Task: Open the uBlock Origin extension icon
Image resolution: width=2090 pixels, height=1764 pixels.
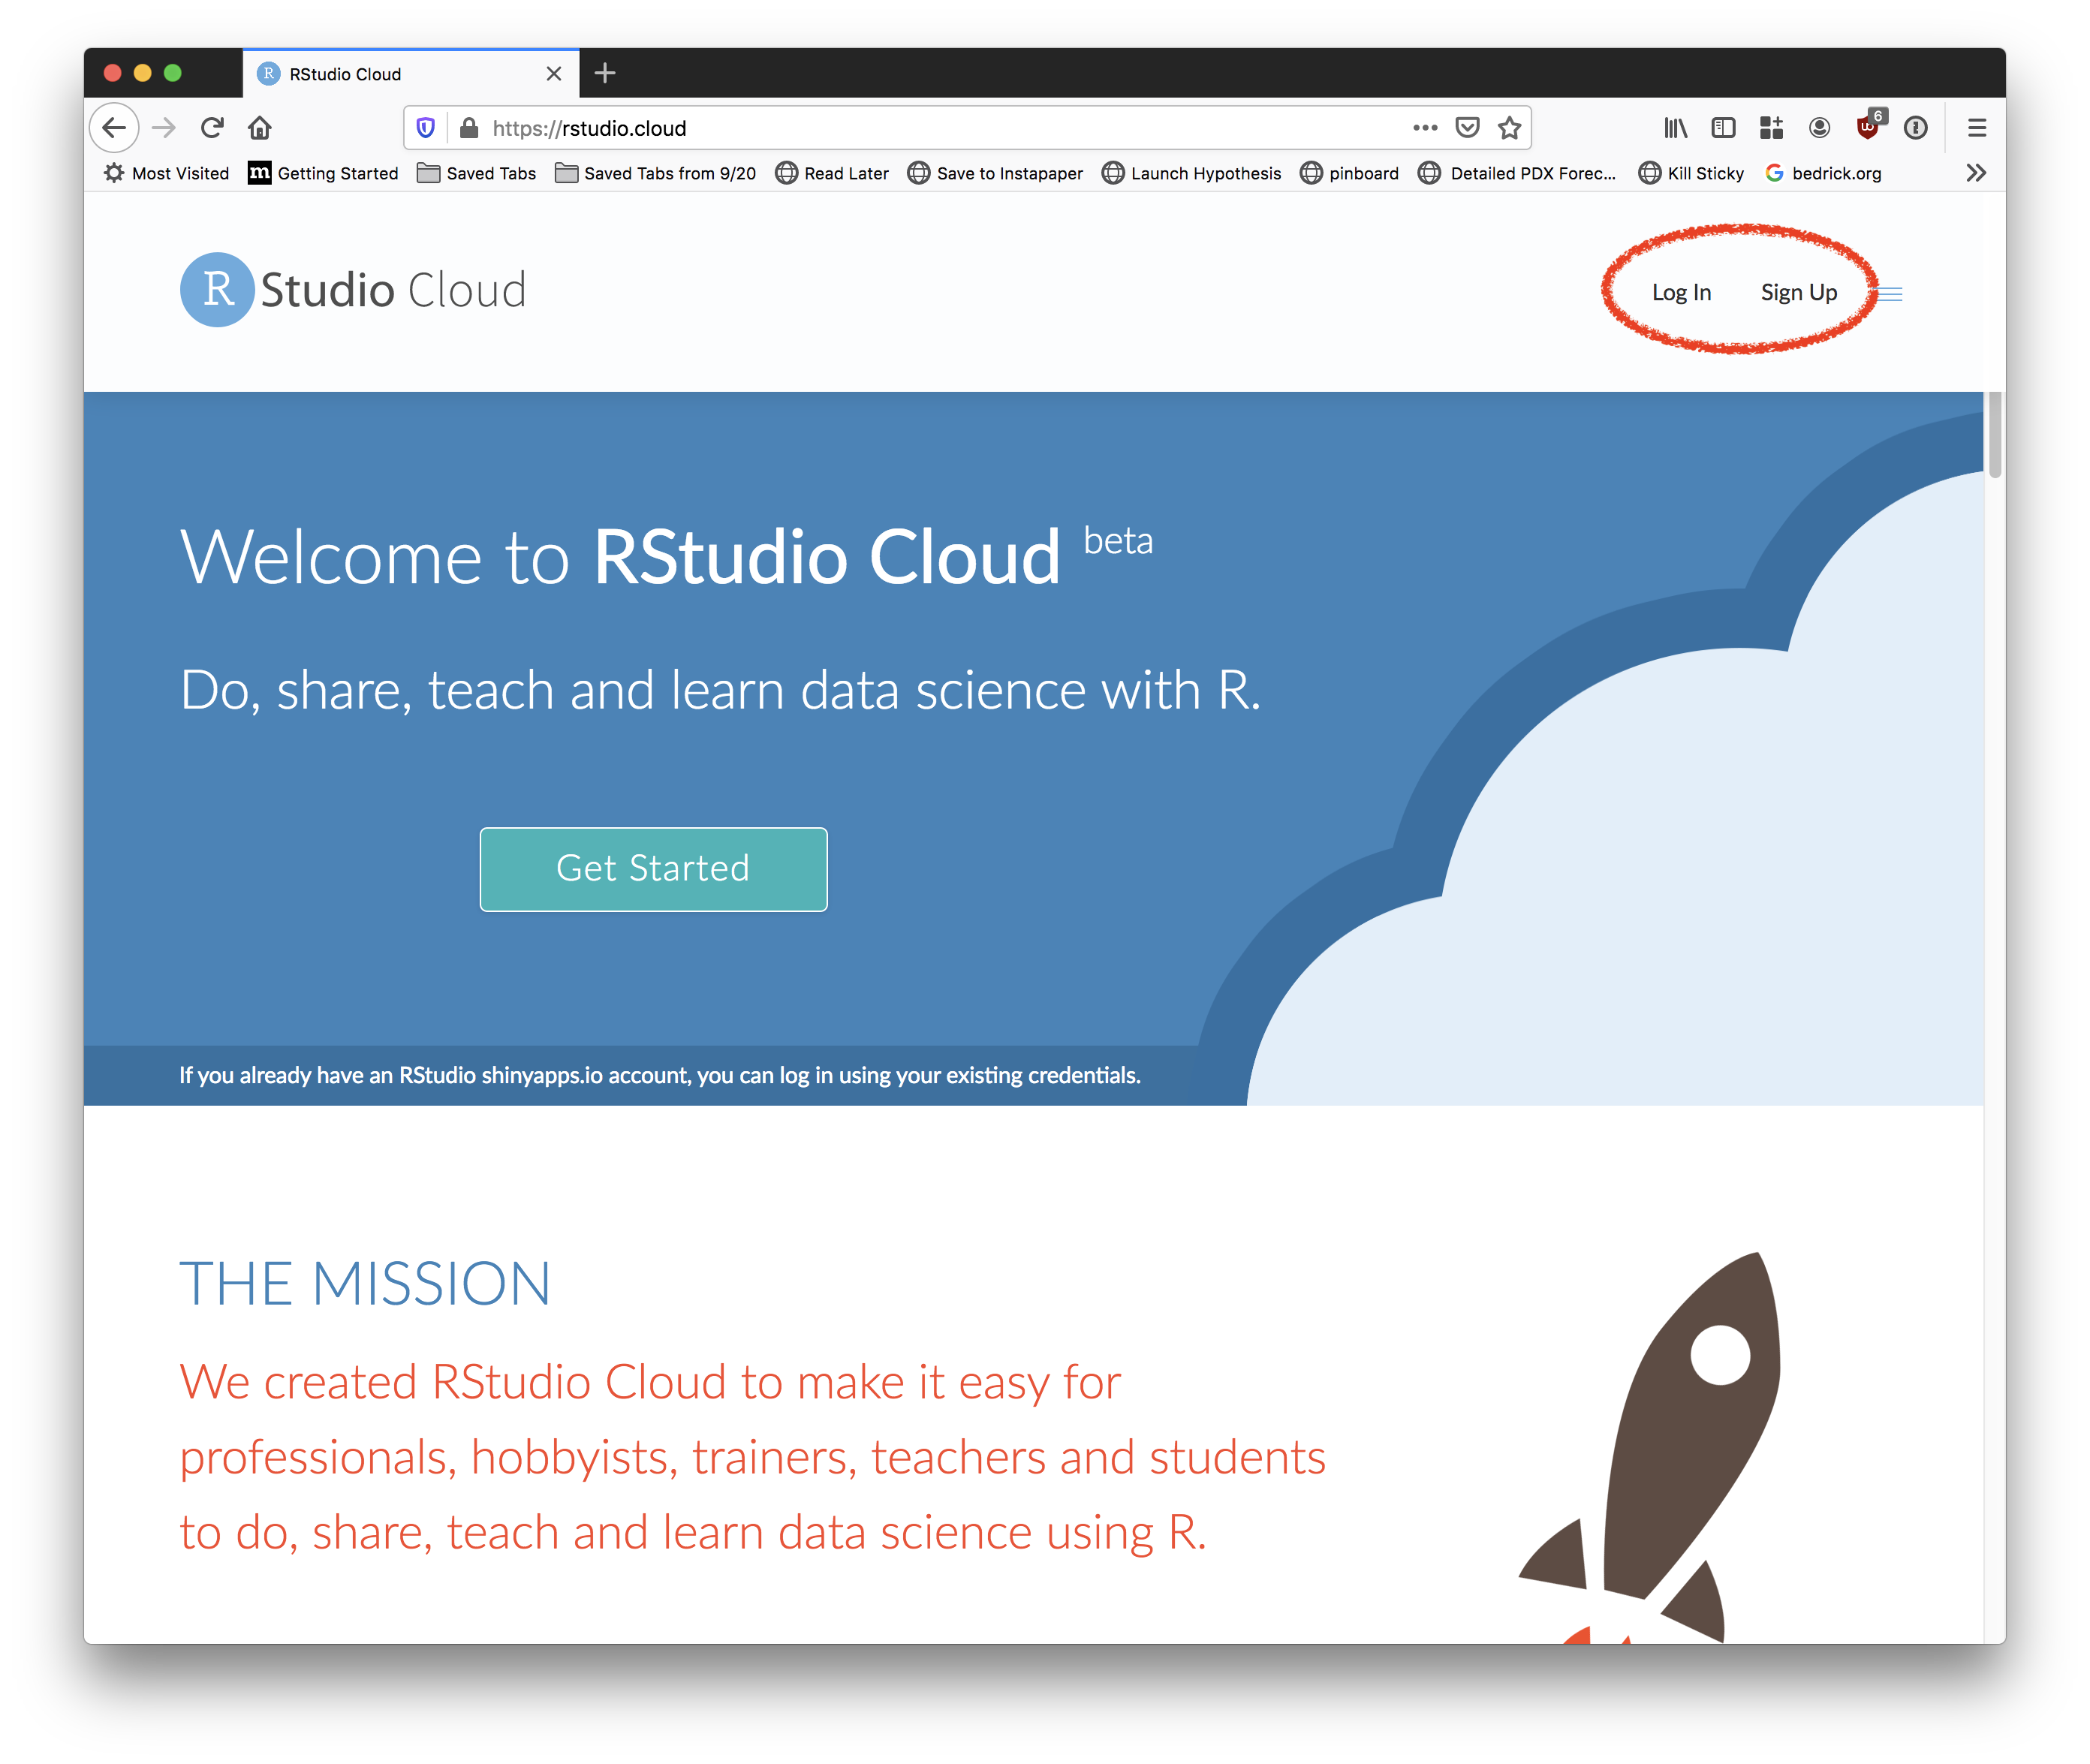Action: (1867, 127)
